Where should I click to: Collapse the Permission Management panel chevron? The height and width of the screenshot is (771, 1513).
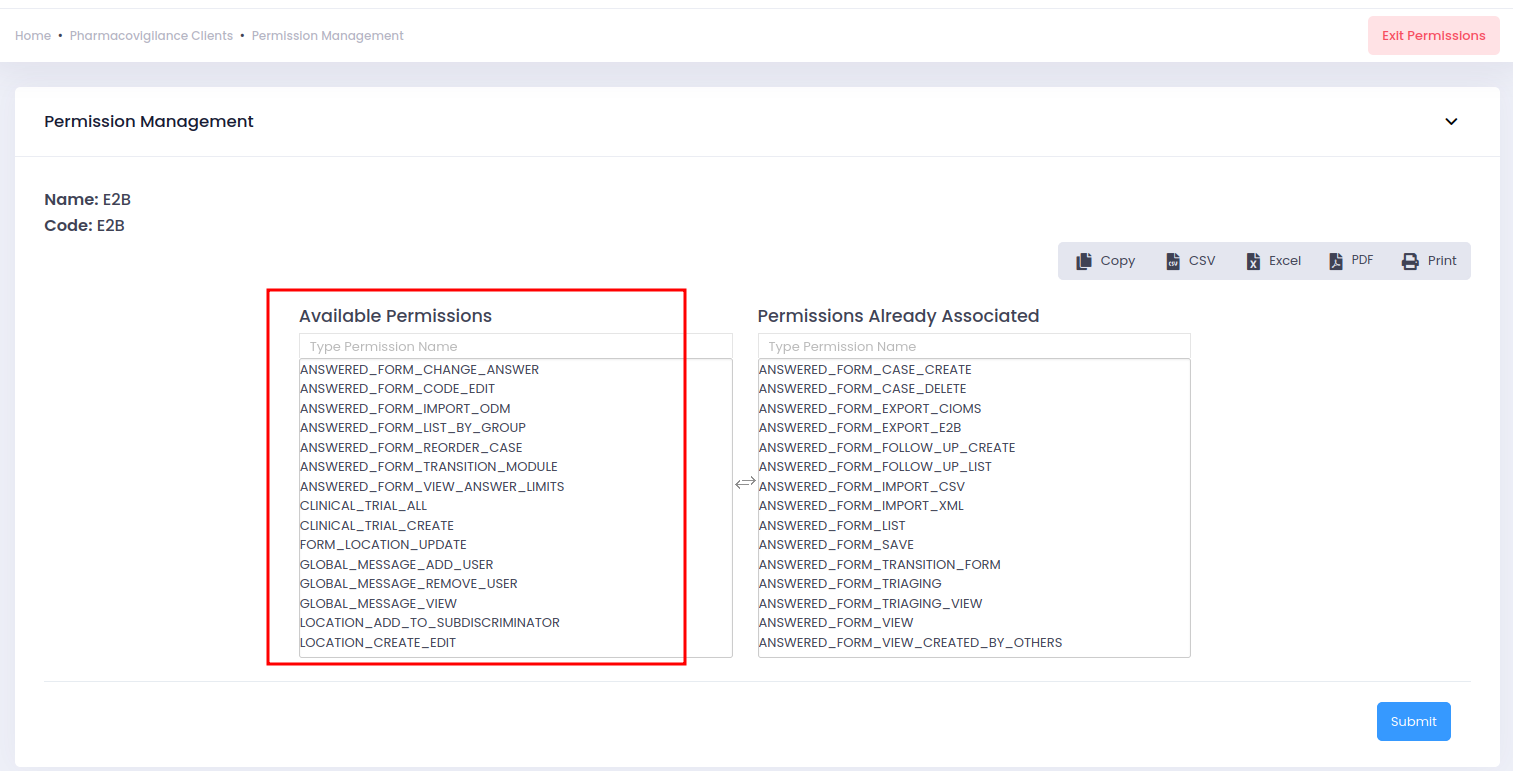pyautogui.click(x=1451, y=122)
